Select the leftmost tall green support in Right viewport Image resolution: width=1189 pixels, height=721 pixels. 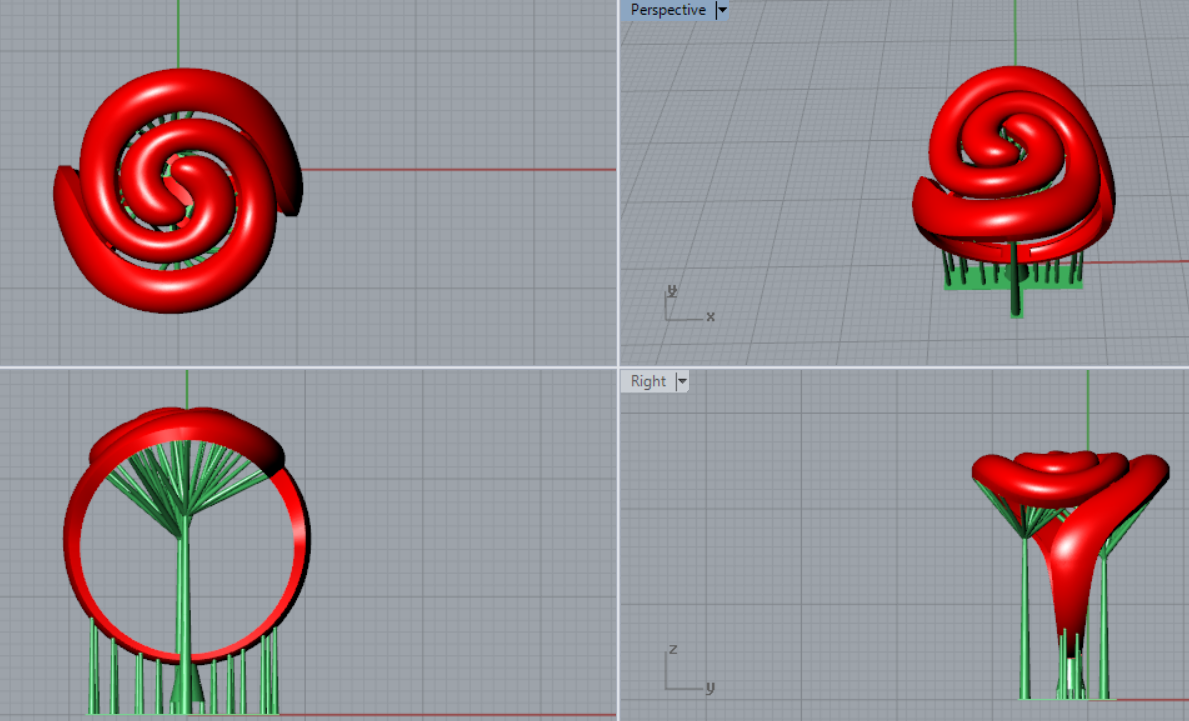pos(1026,620)
